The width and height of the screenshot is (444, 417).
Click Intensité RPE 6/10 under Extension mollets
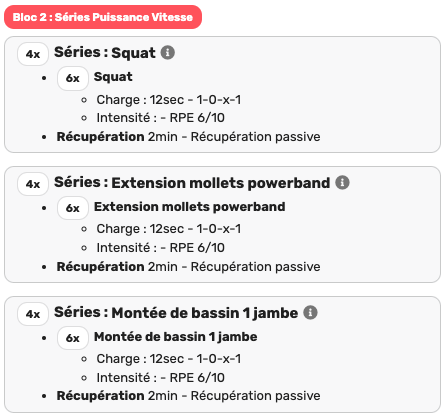[x=160, y=248]
